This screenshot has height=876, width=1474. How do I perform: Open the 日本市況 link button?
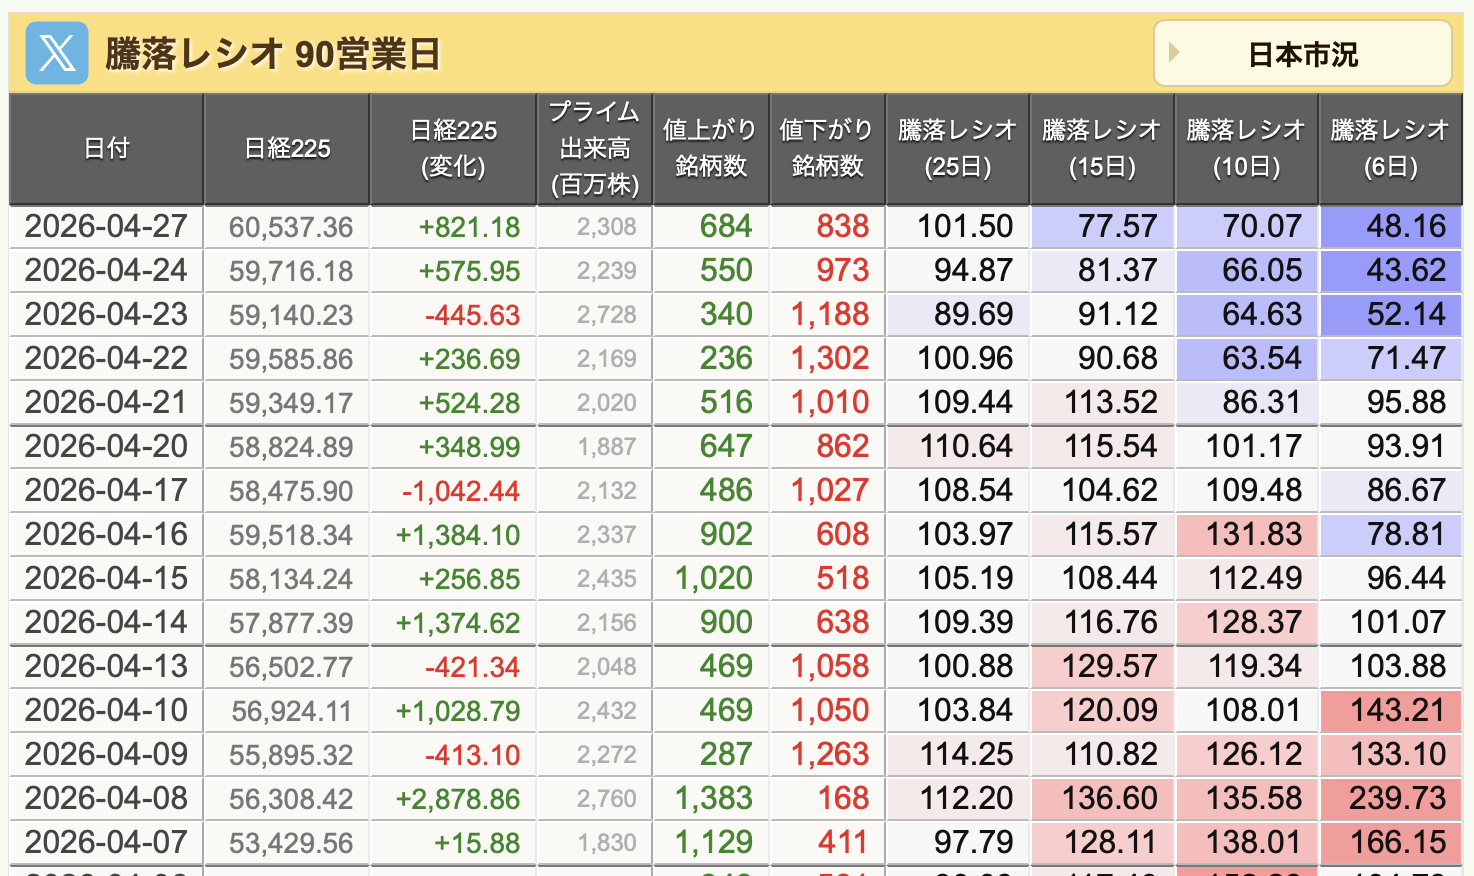[x=1302, y=54]
